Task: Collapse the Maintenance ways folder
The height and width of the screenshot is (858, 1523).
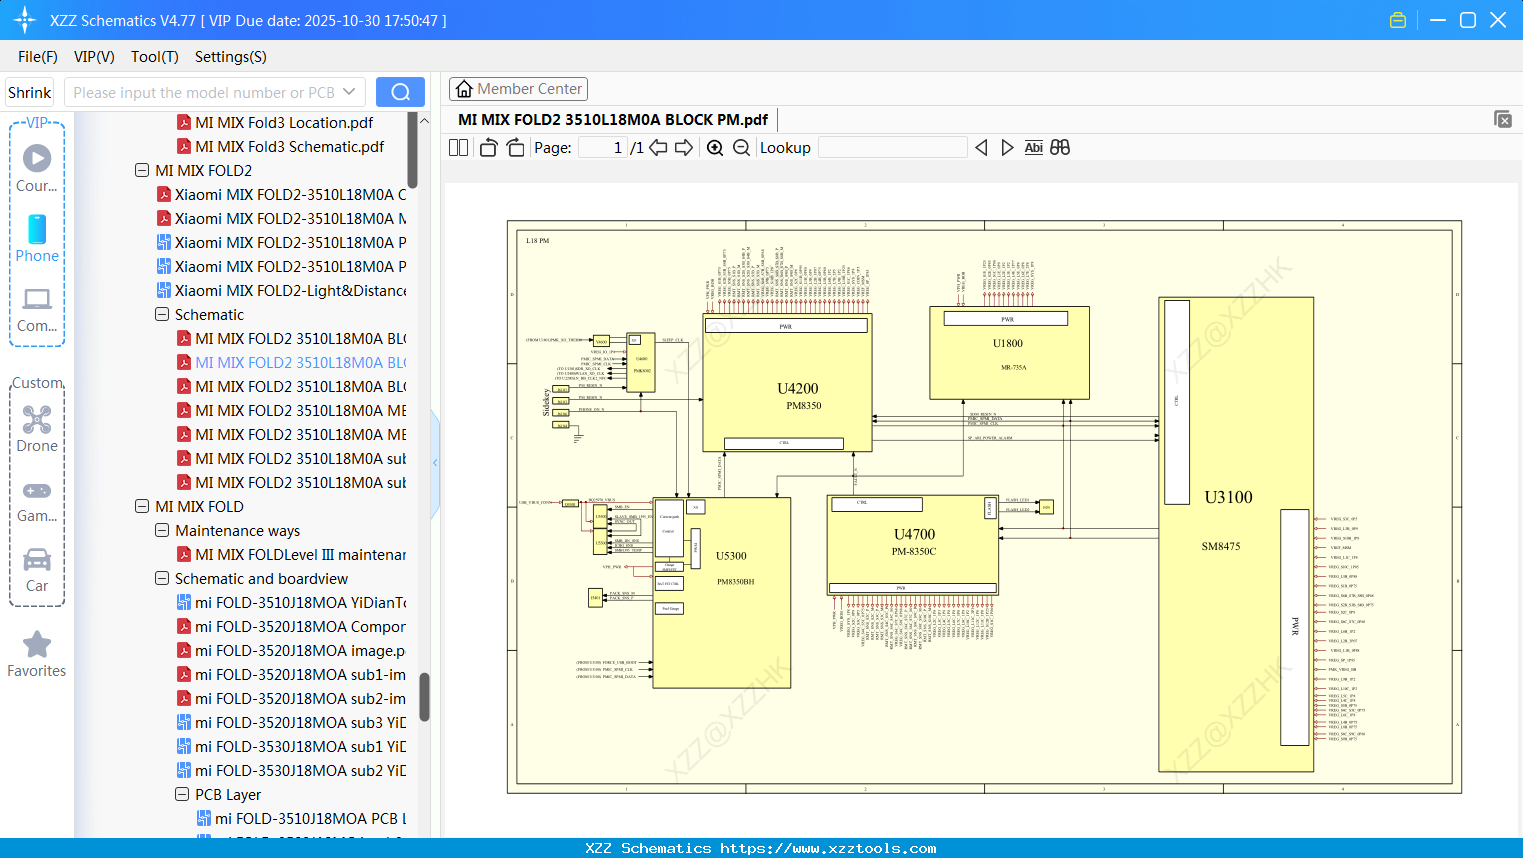Action: click(162, 531)
